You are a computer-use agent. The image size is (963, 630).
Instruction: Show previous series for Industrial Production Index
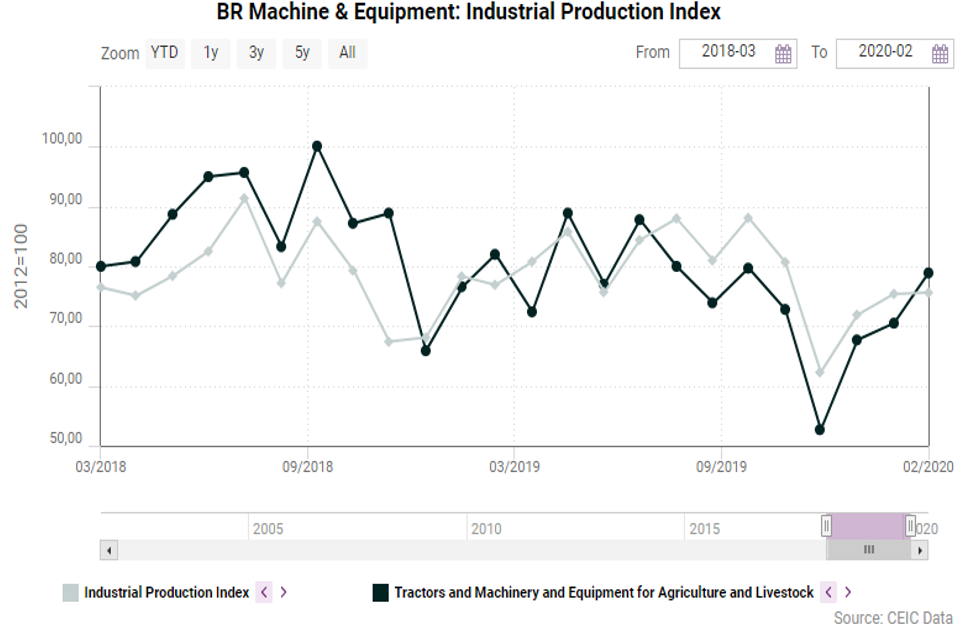pyautogui.click(x=264, y=593)
